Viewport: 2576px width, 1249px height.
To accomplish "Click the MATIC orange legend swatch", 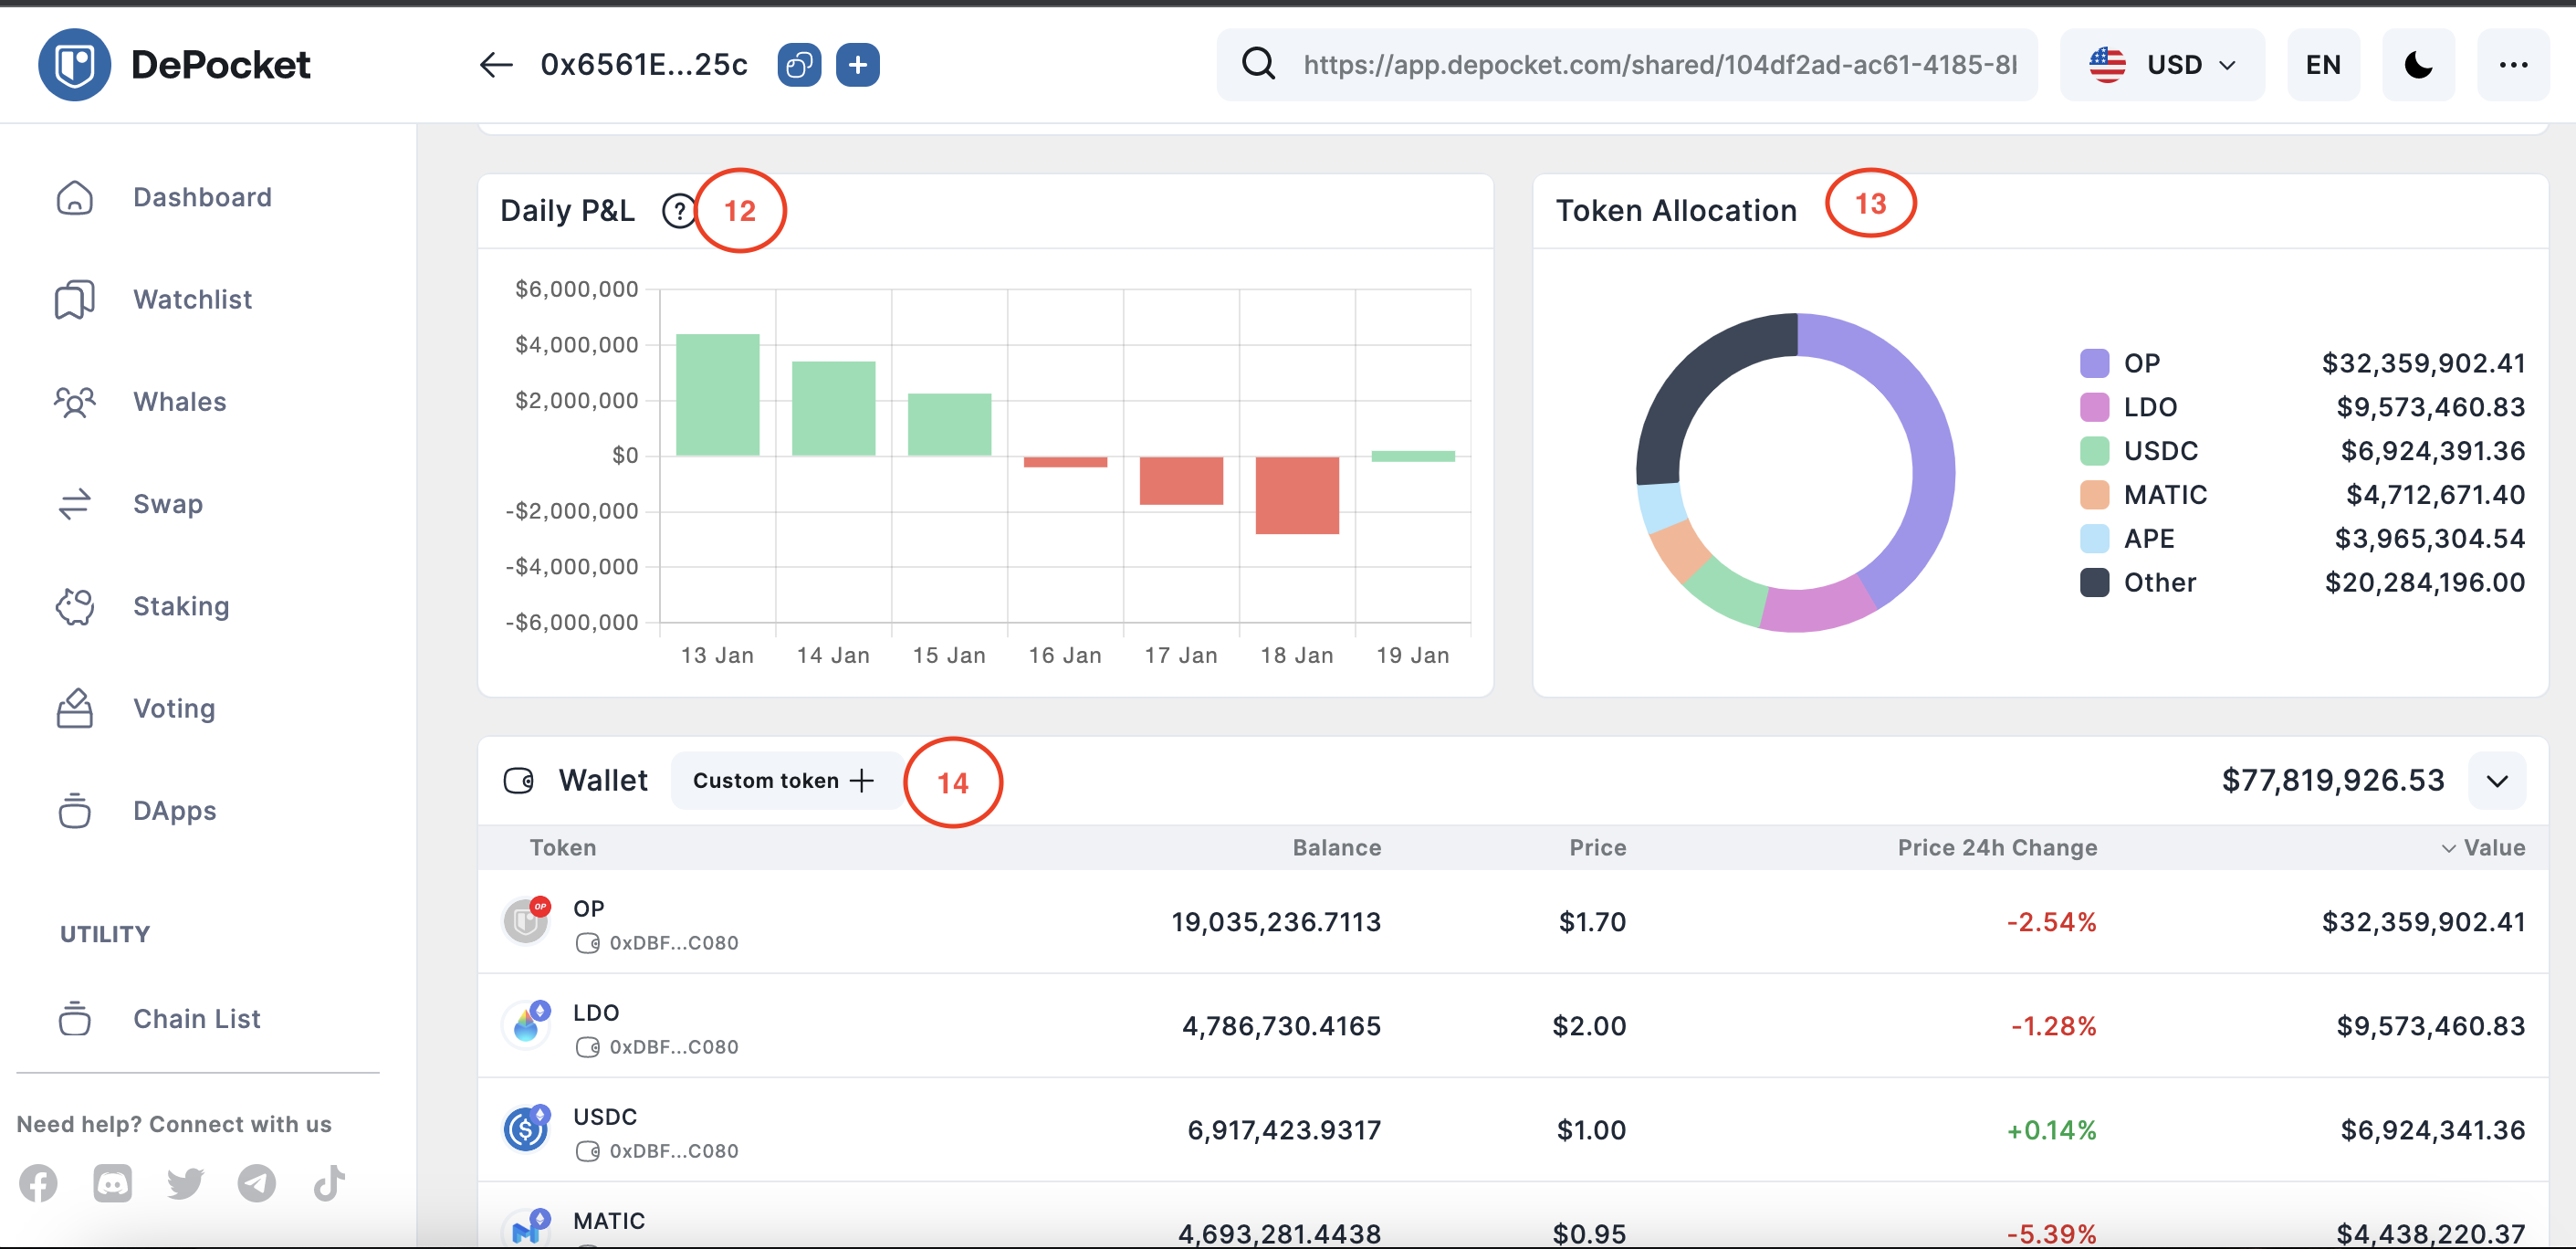I will click(2094, 495).
